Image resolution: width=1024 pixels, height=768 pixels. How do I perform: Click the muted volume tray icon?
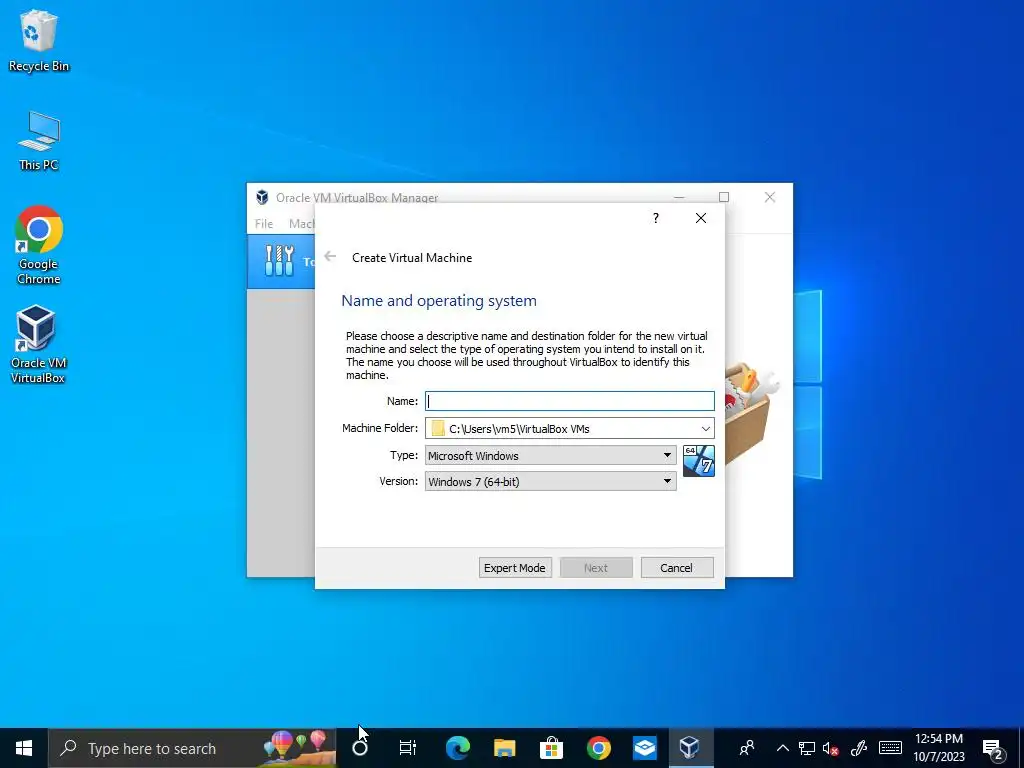pyautogui.click(x=831, y=748)
